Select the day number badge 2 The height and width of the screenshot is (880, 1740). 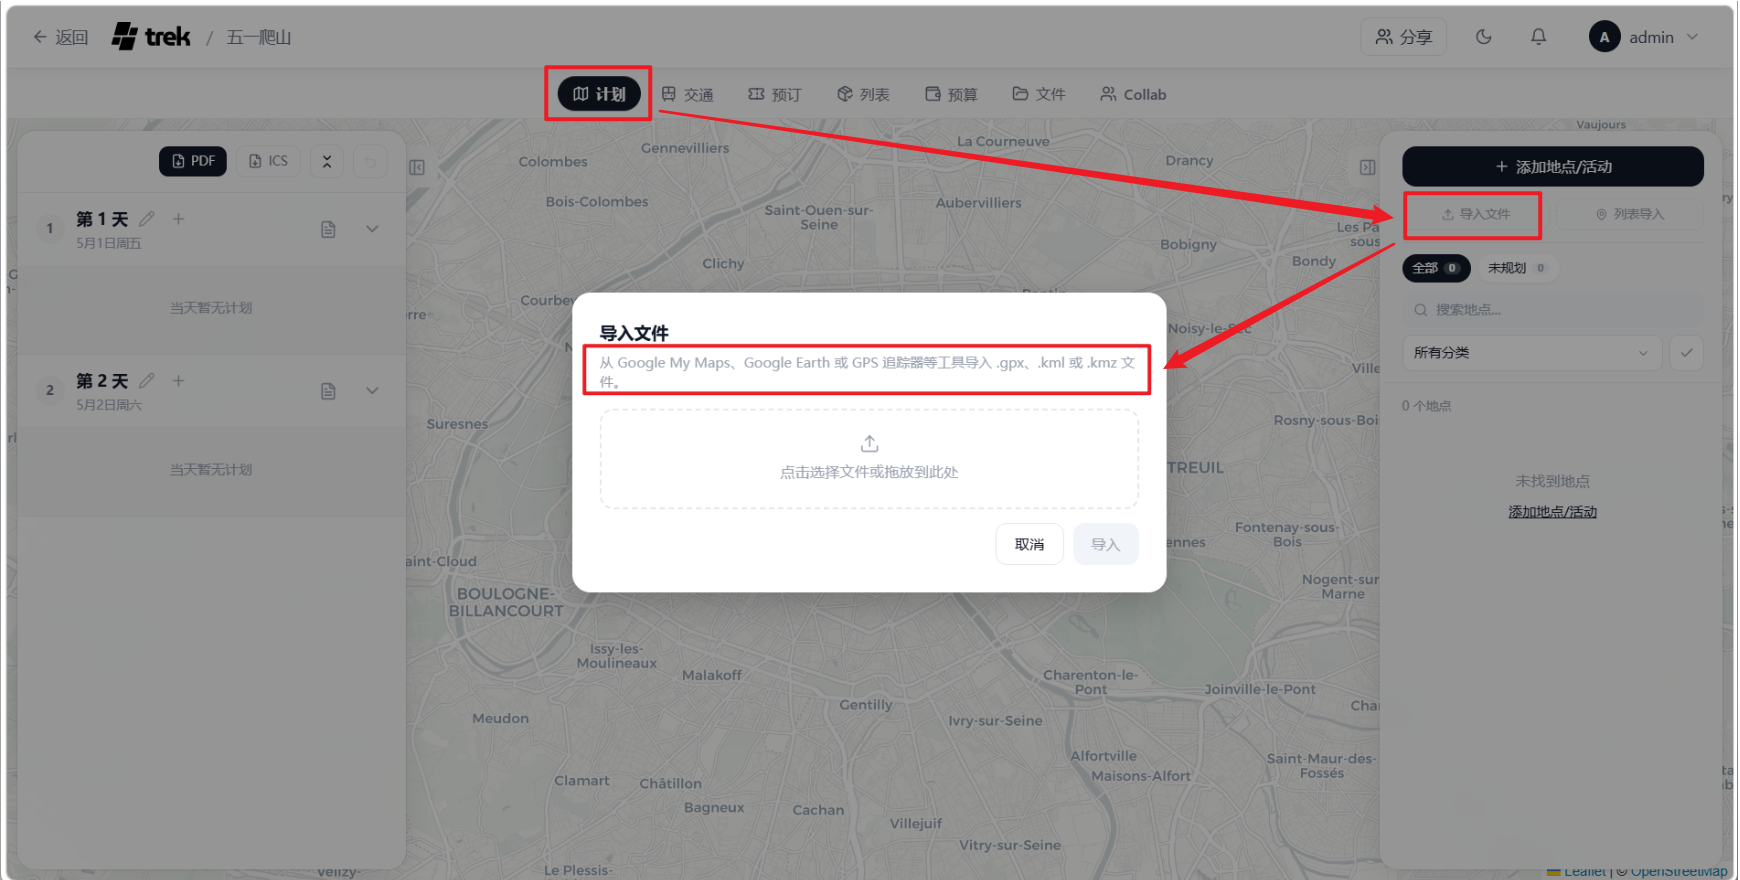[x=50, y=390]
